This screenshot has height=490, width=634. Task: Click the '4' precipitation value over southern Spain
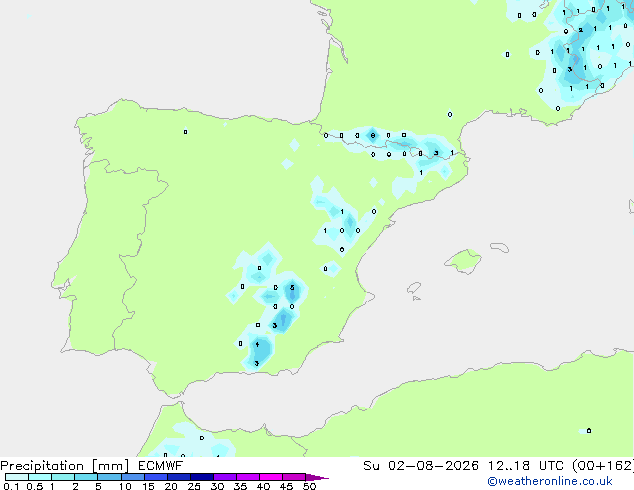(x=257, y=344)
